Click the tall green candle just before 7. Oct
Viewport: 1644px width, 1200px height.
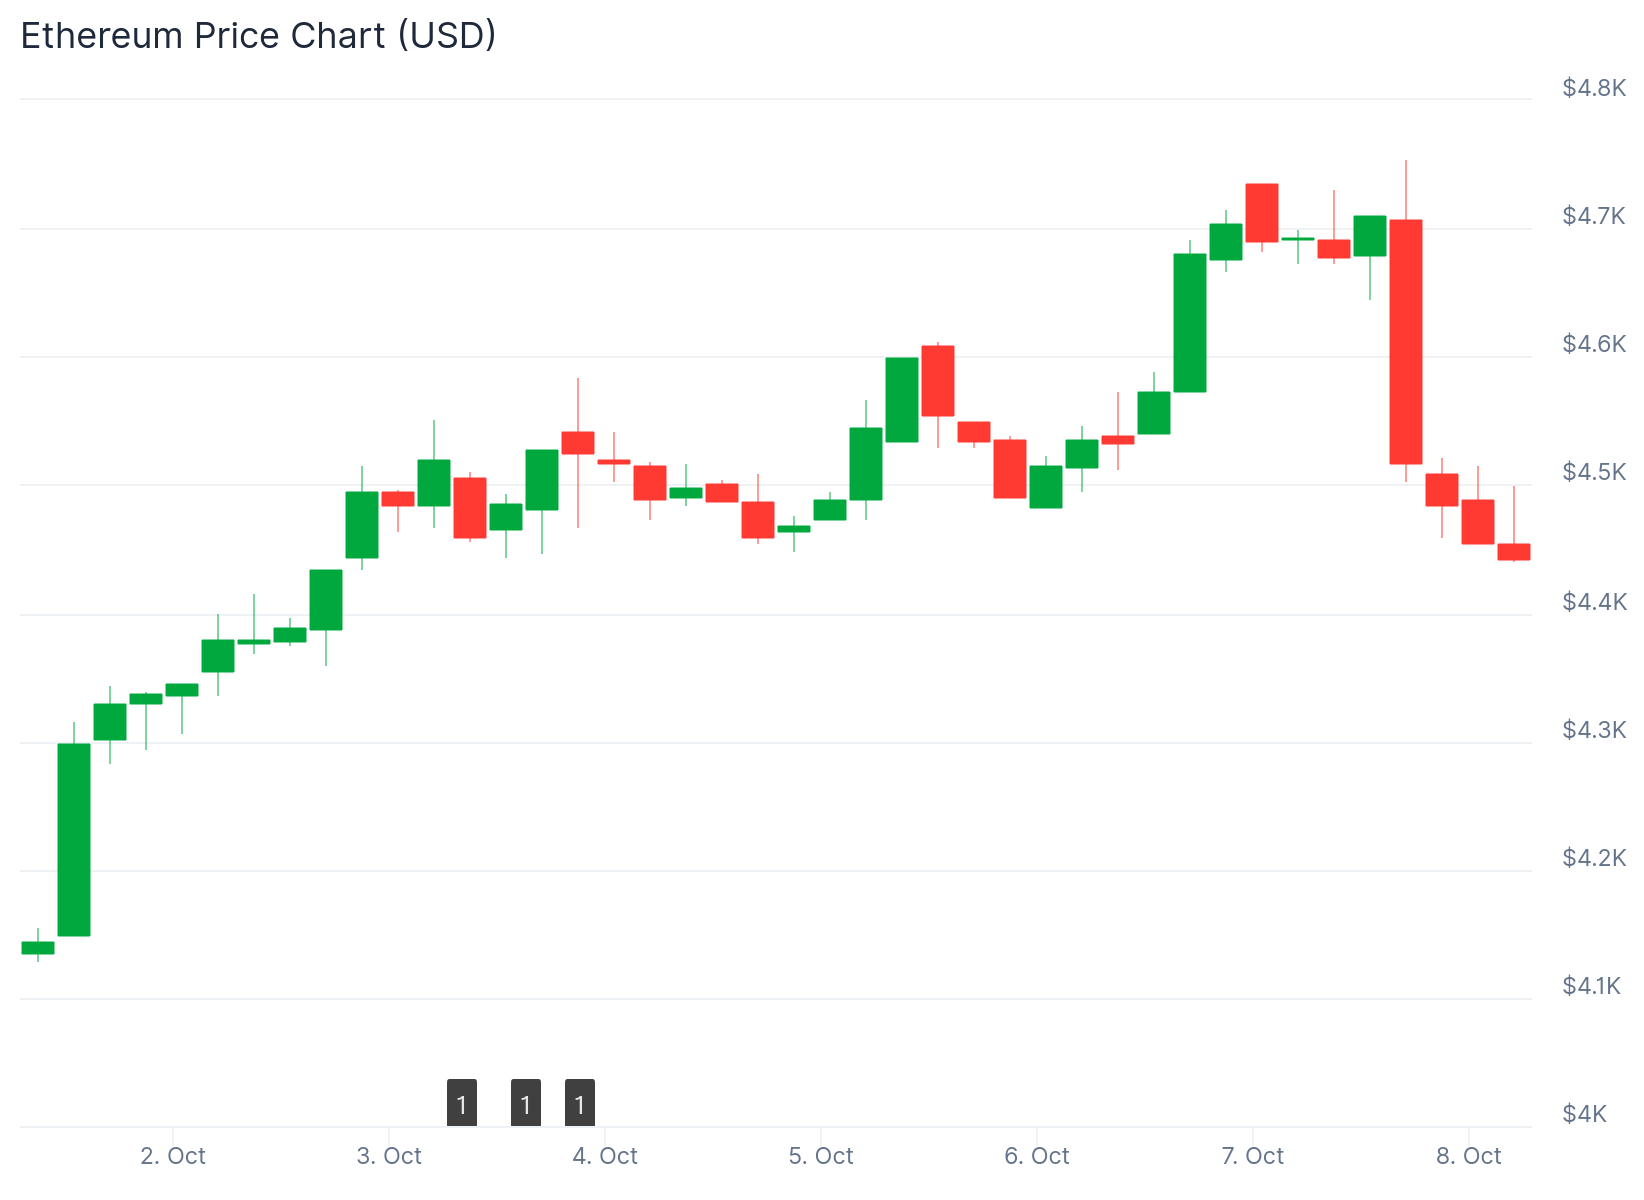(1189, 322)
